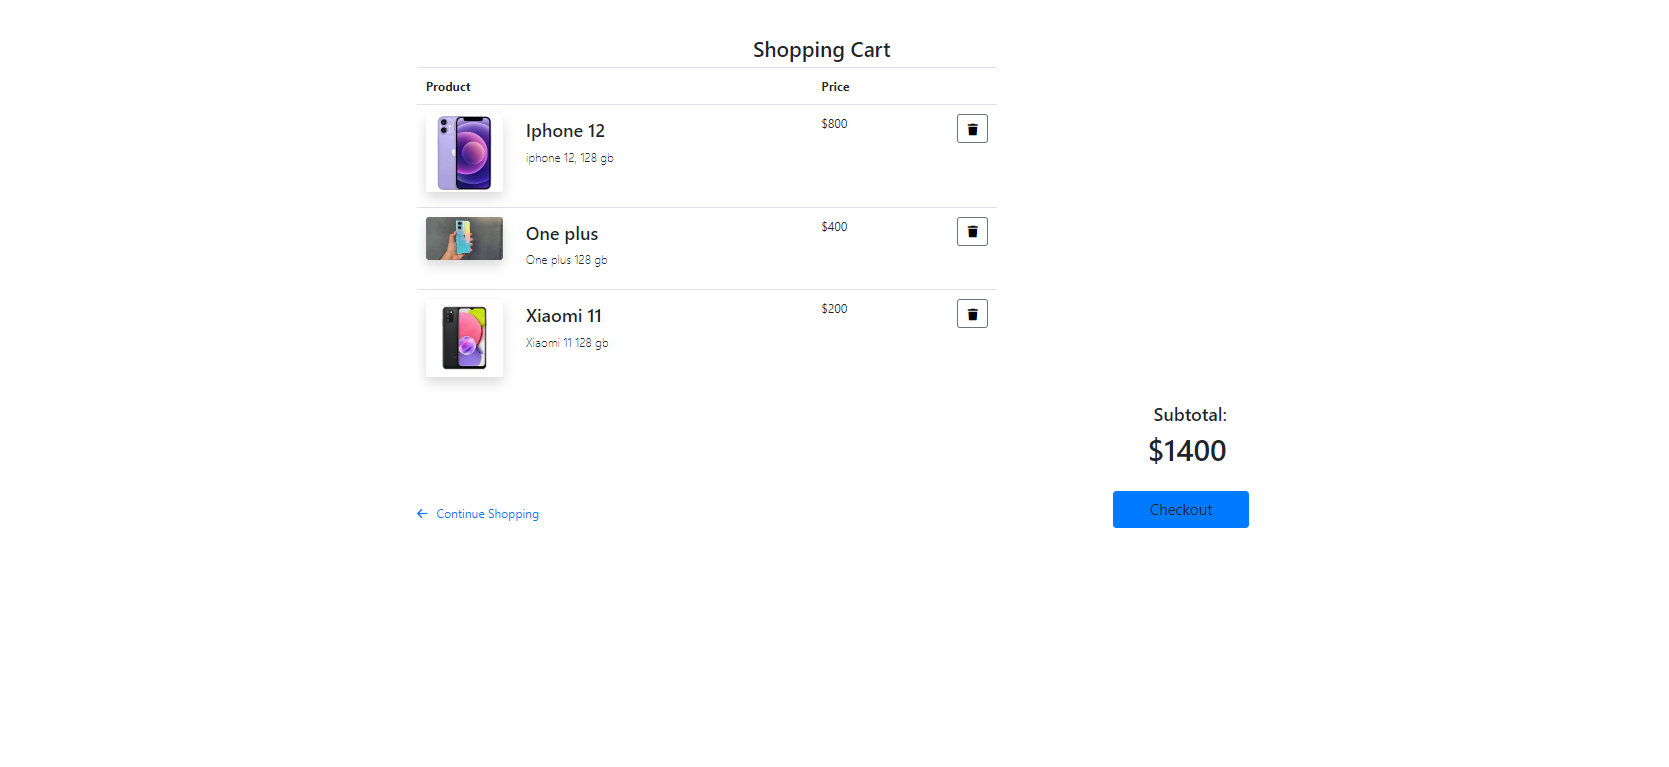1669x767 pixels.
Task: Open the One plus product thumbnail
Action: 463,238
